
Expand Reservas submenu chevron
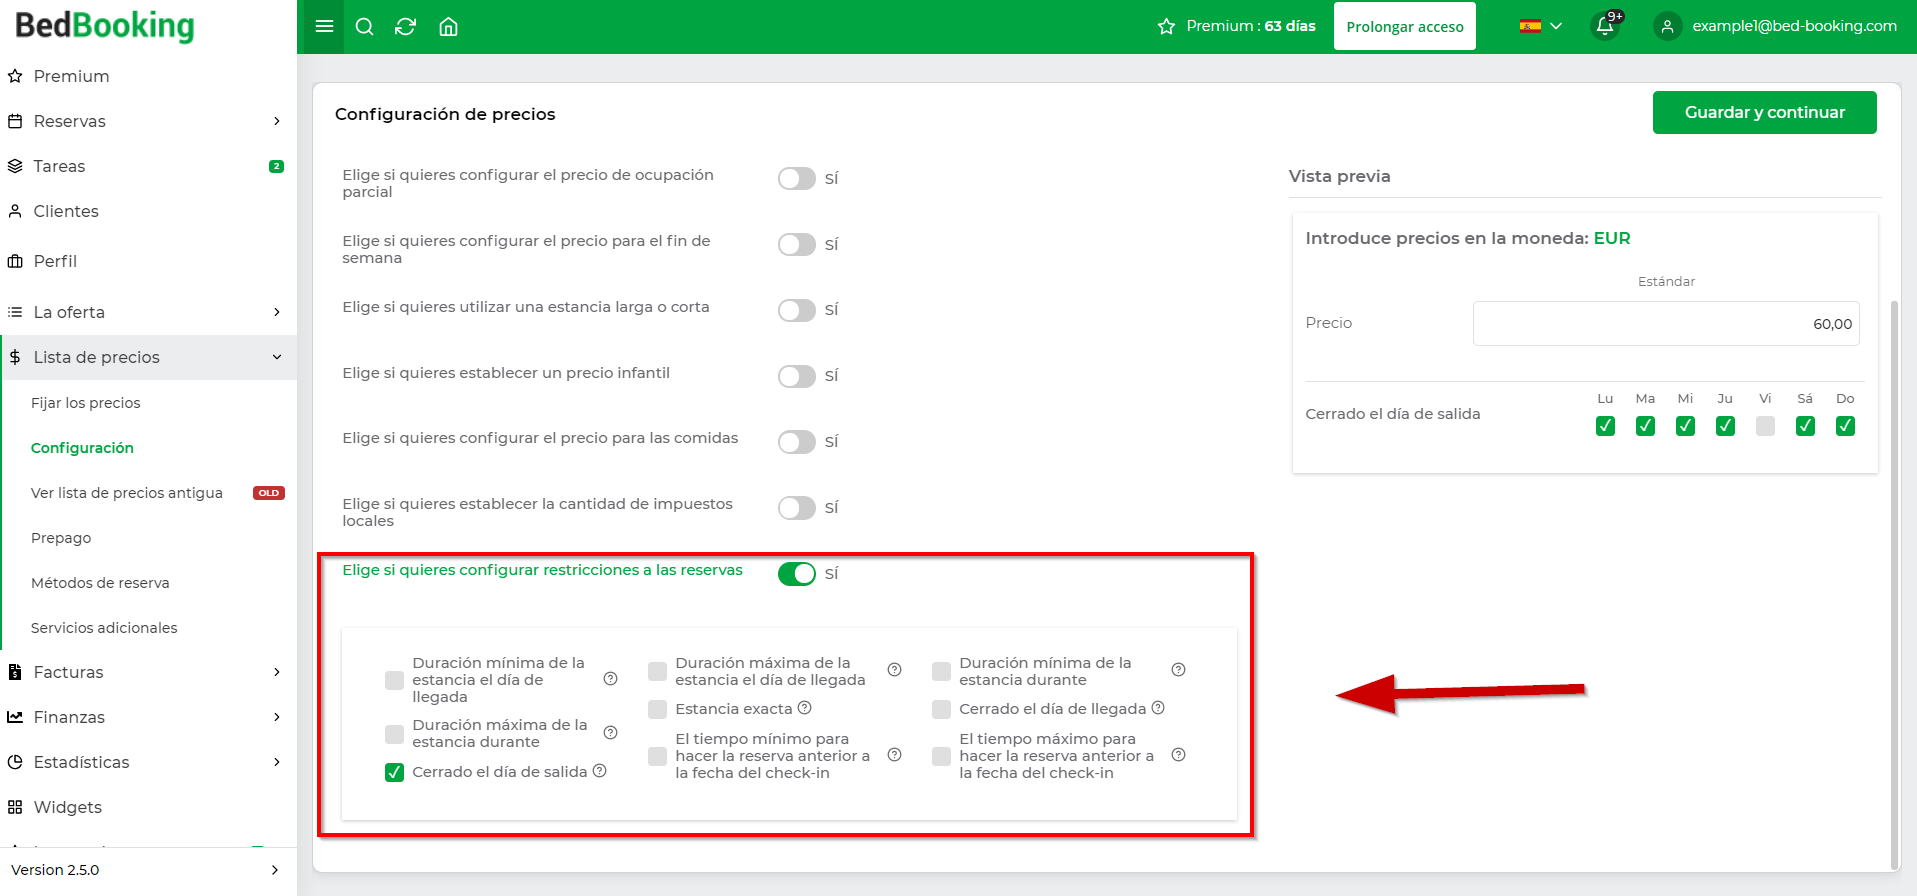pos(277,121)
